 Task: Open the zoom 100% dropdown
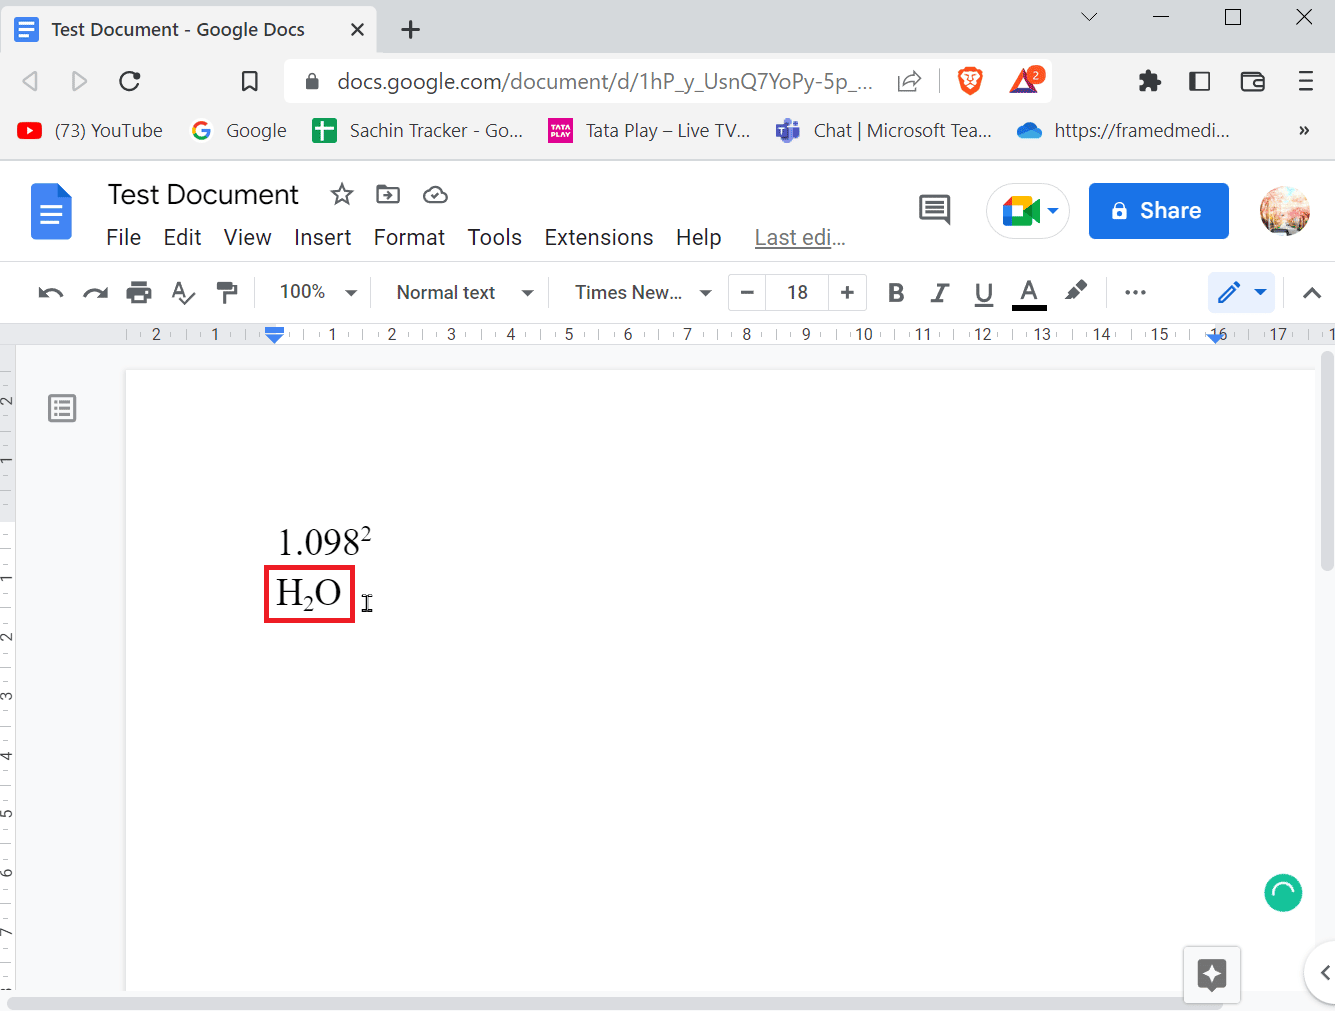point(318,292)
